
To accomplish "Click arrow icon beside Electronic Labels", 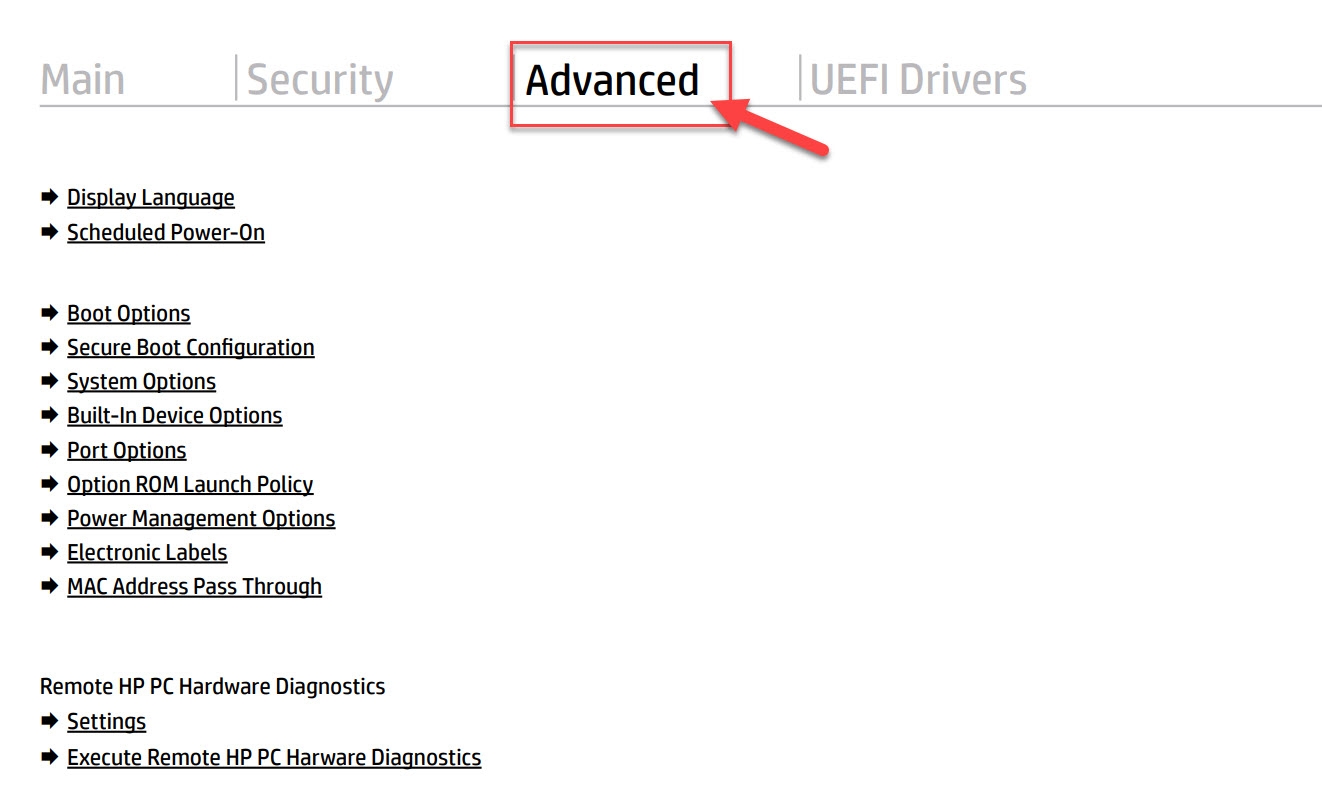I will coord(49,553).
